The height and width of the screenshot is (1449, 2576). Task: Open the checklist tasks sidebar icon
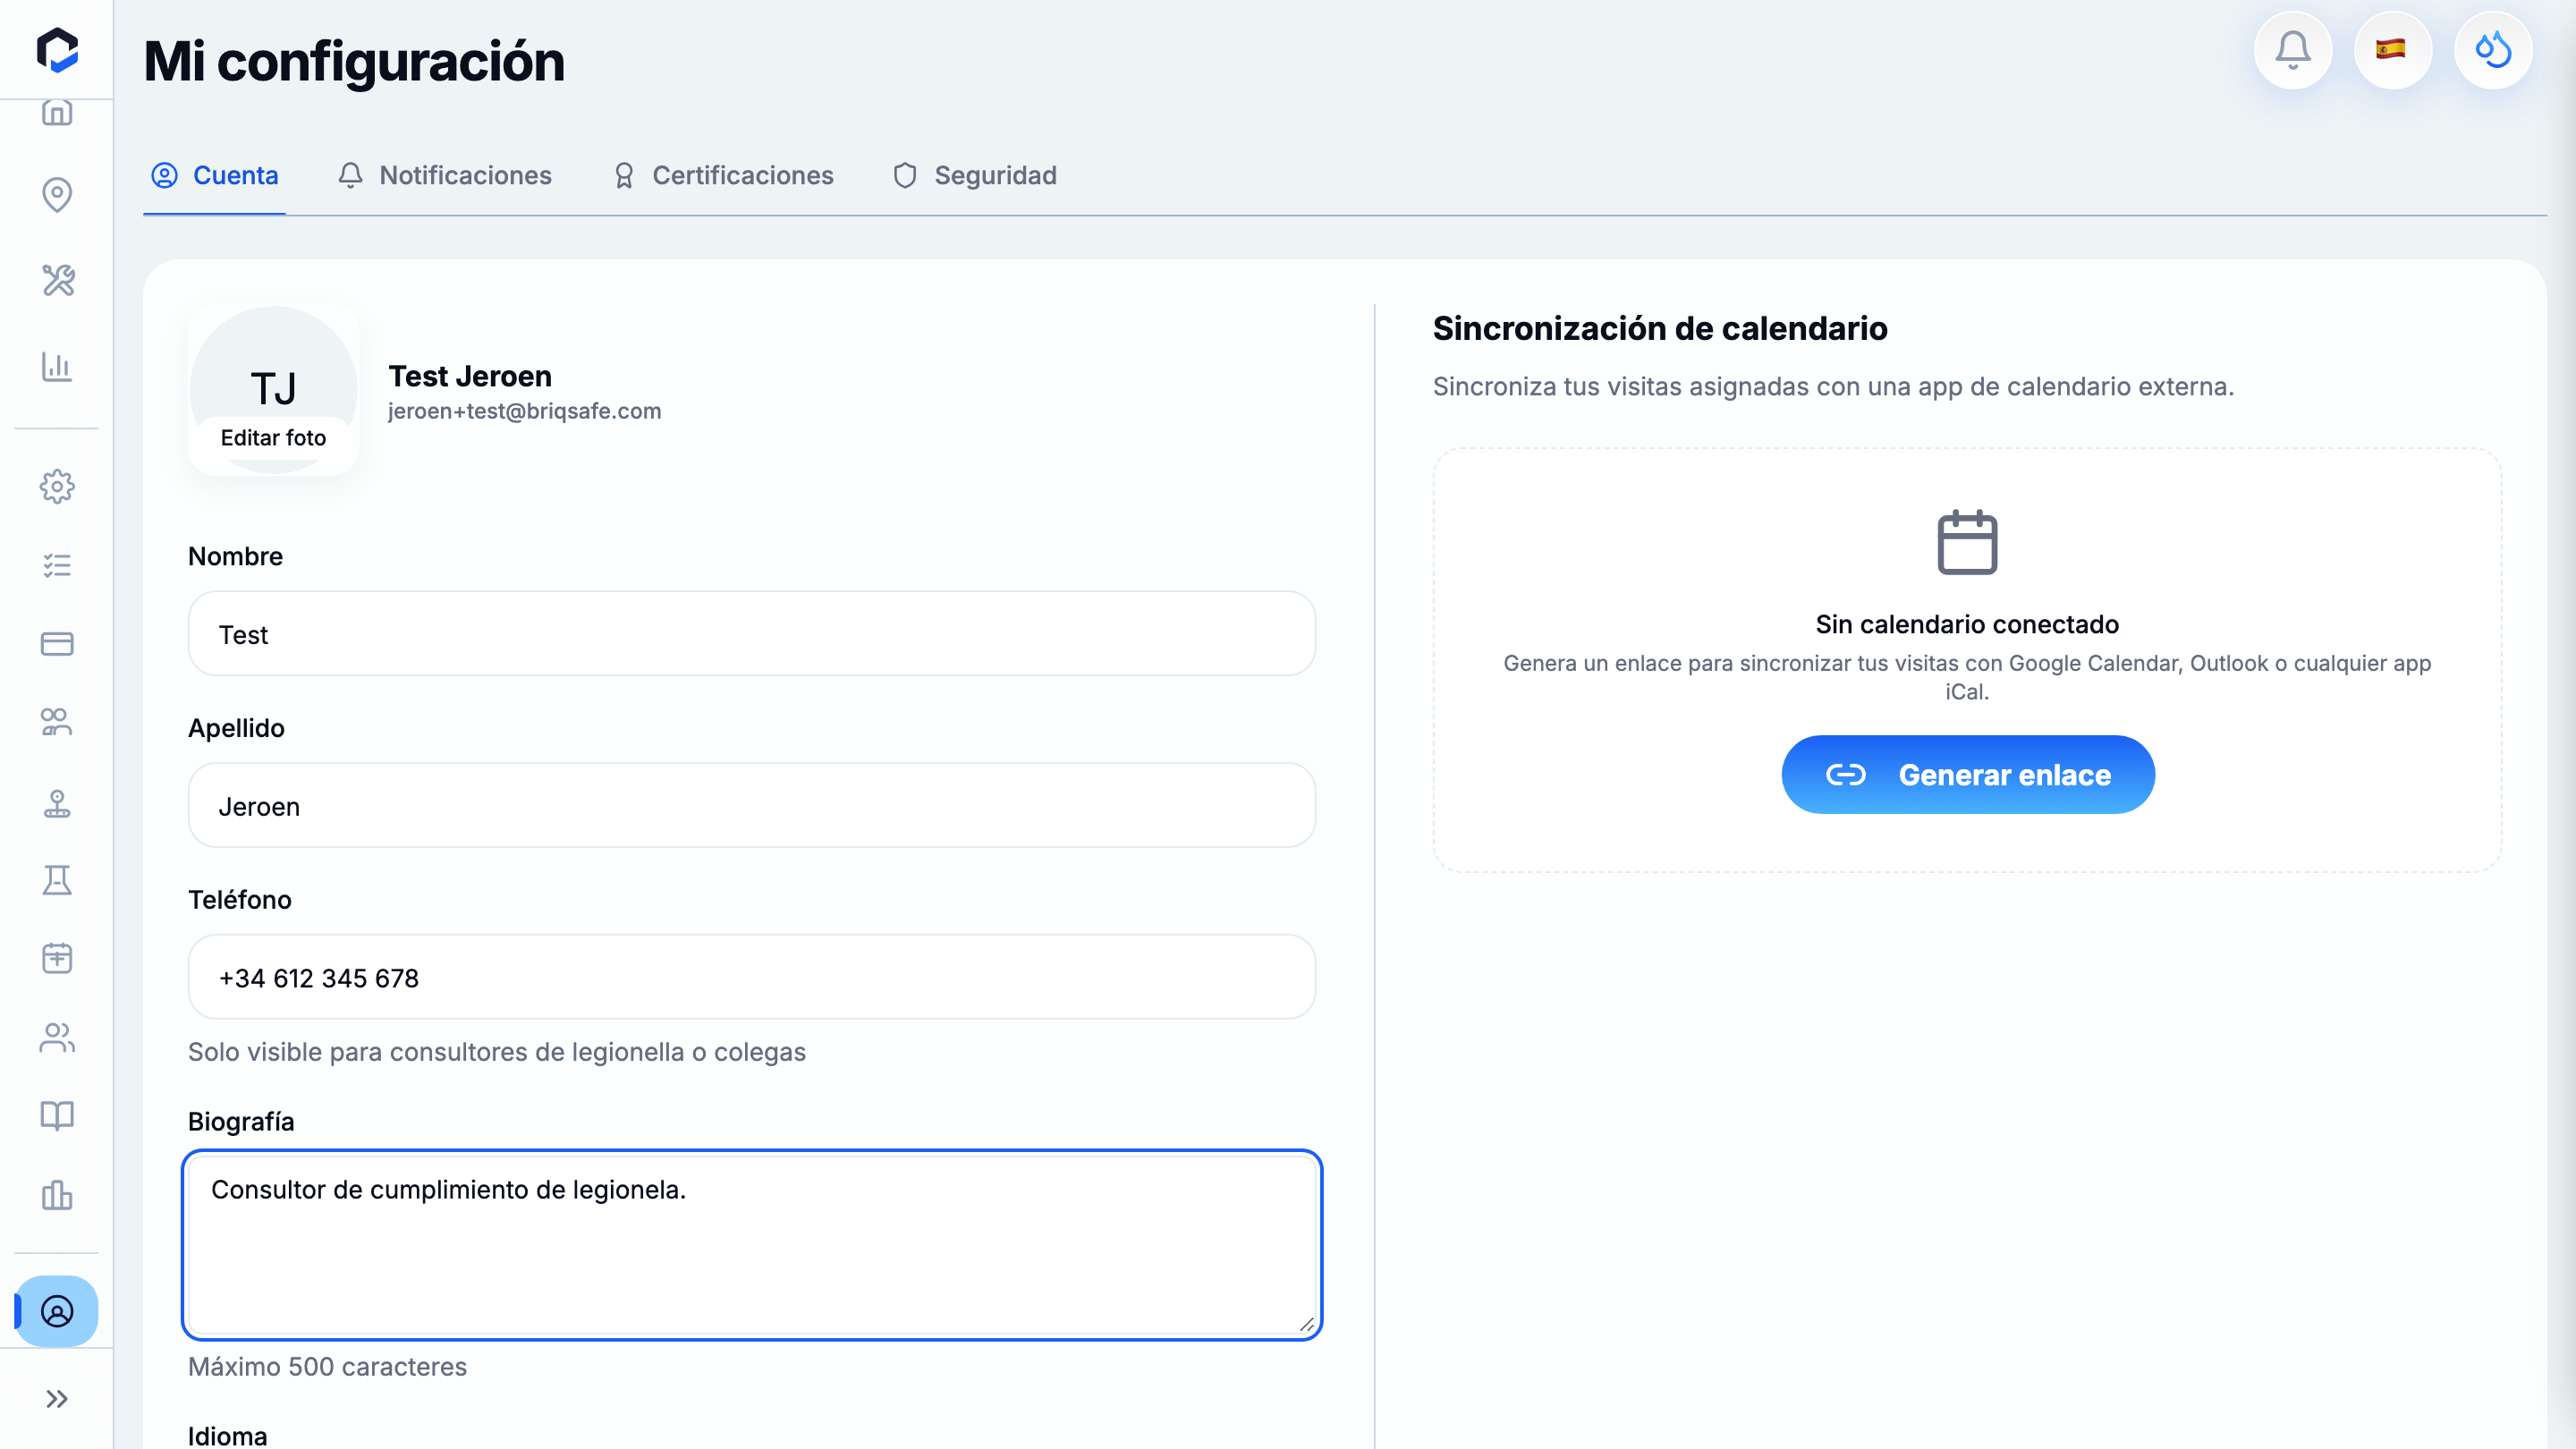click(x=57, y=565)
